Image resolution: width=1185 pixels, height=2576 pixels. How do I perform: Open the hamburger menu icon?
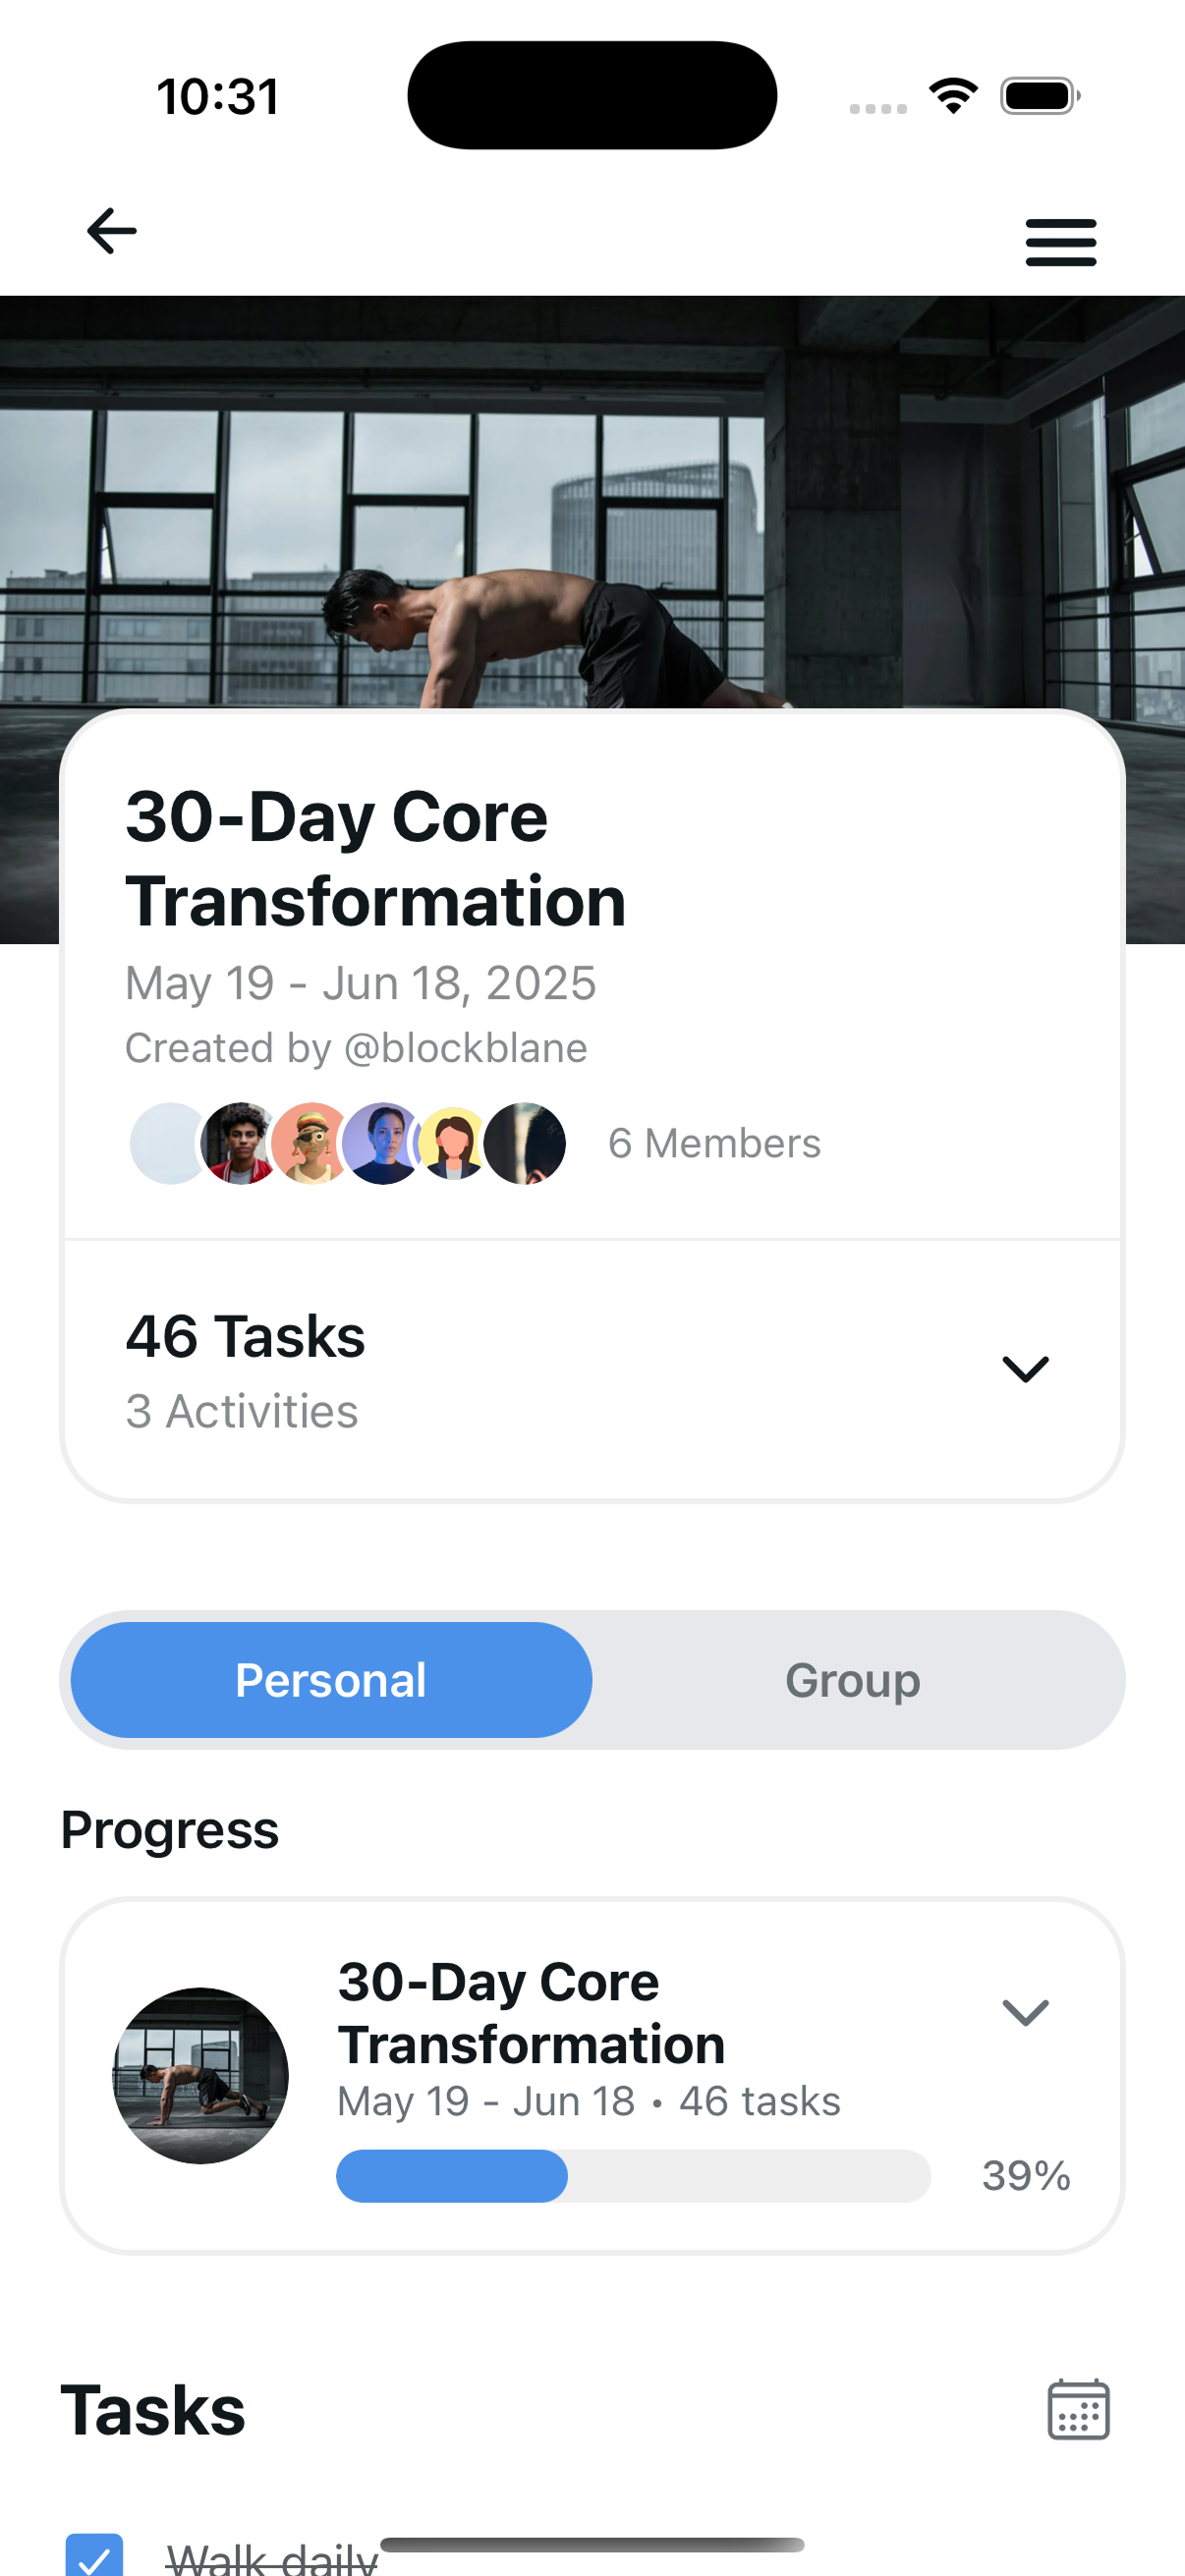pyautogui.click(x=1061, y=242)
